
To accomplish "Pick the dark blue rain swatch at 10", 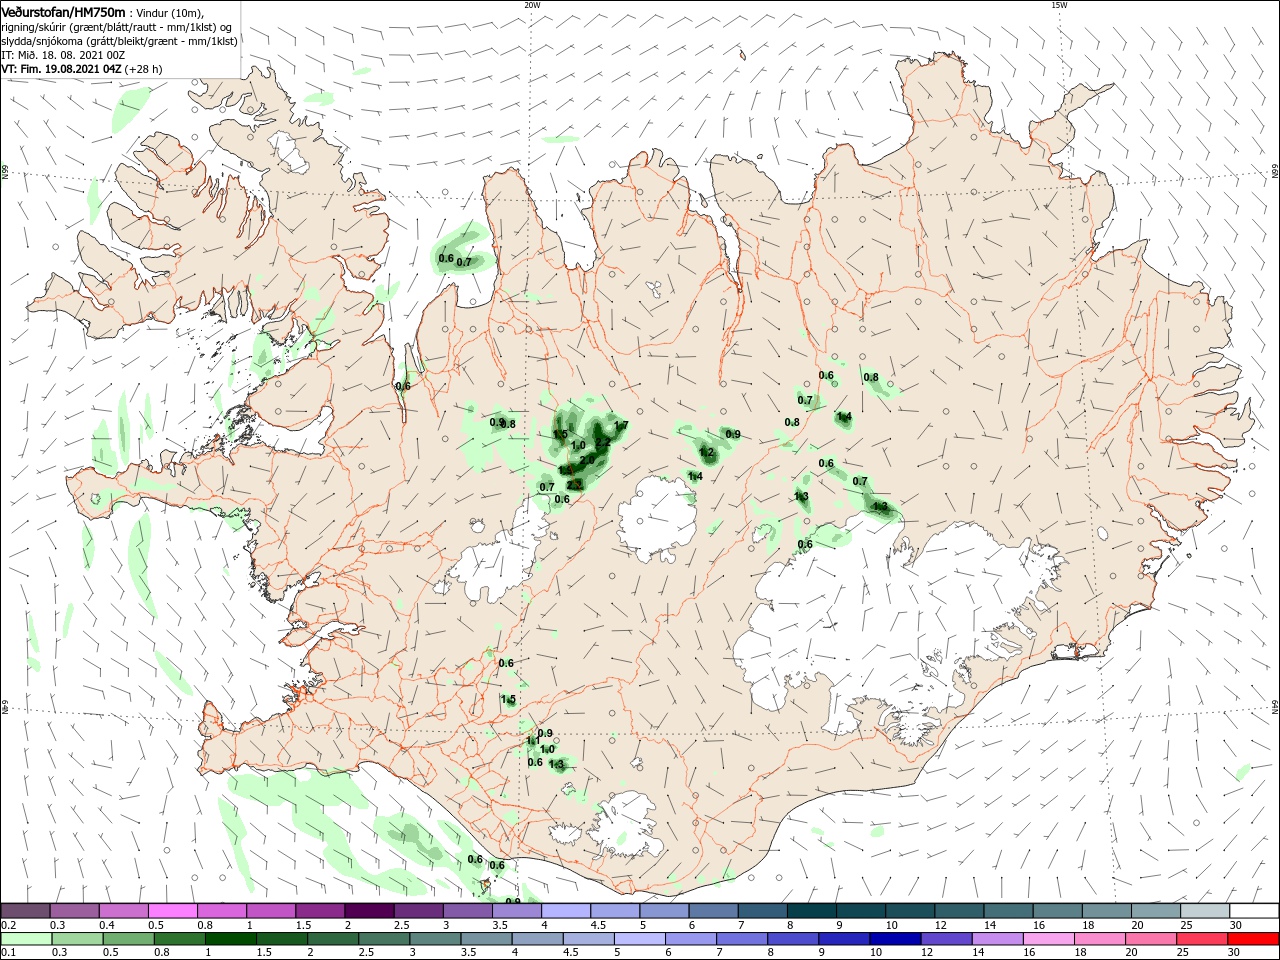I will [897, 940].
